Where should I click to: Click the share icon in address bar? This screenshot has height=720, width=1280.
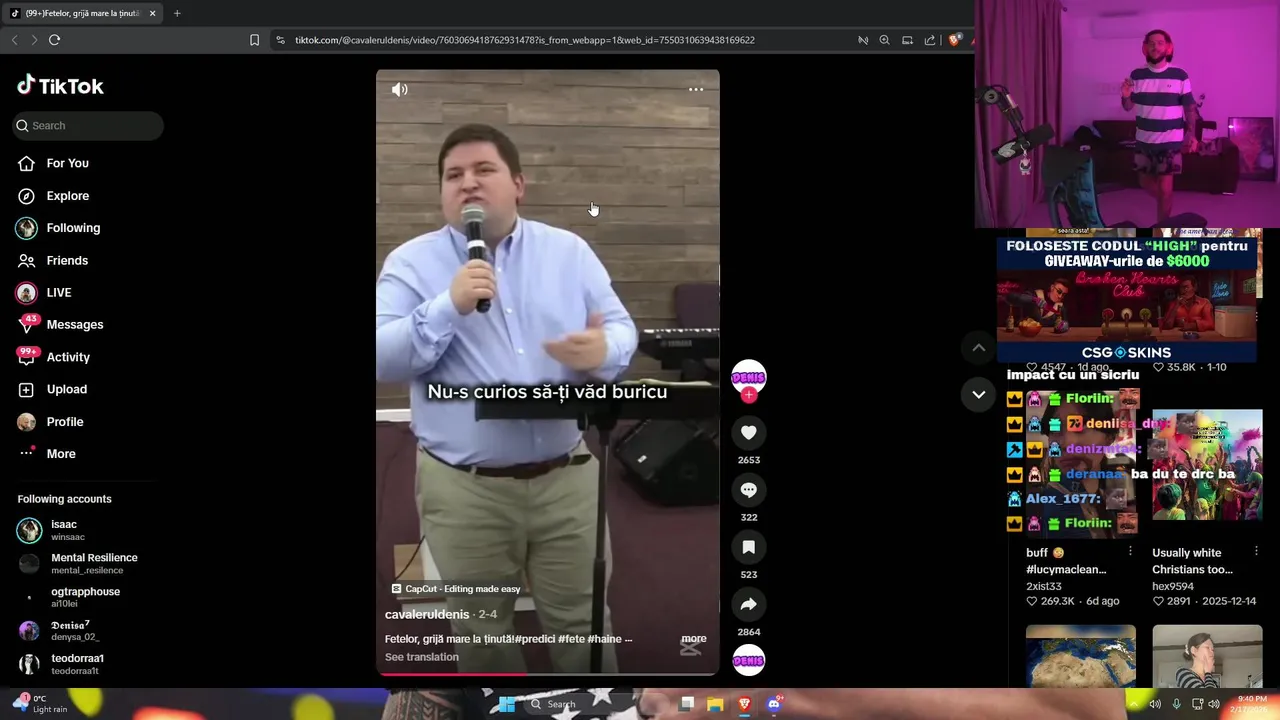pyautogui.click(x=931, y=40)
